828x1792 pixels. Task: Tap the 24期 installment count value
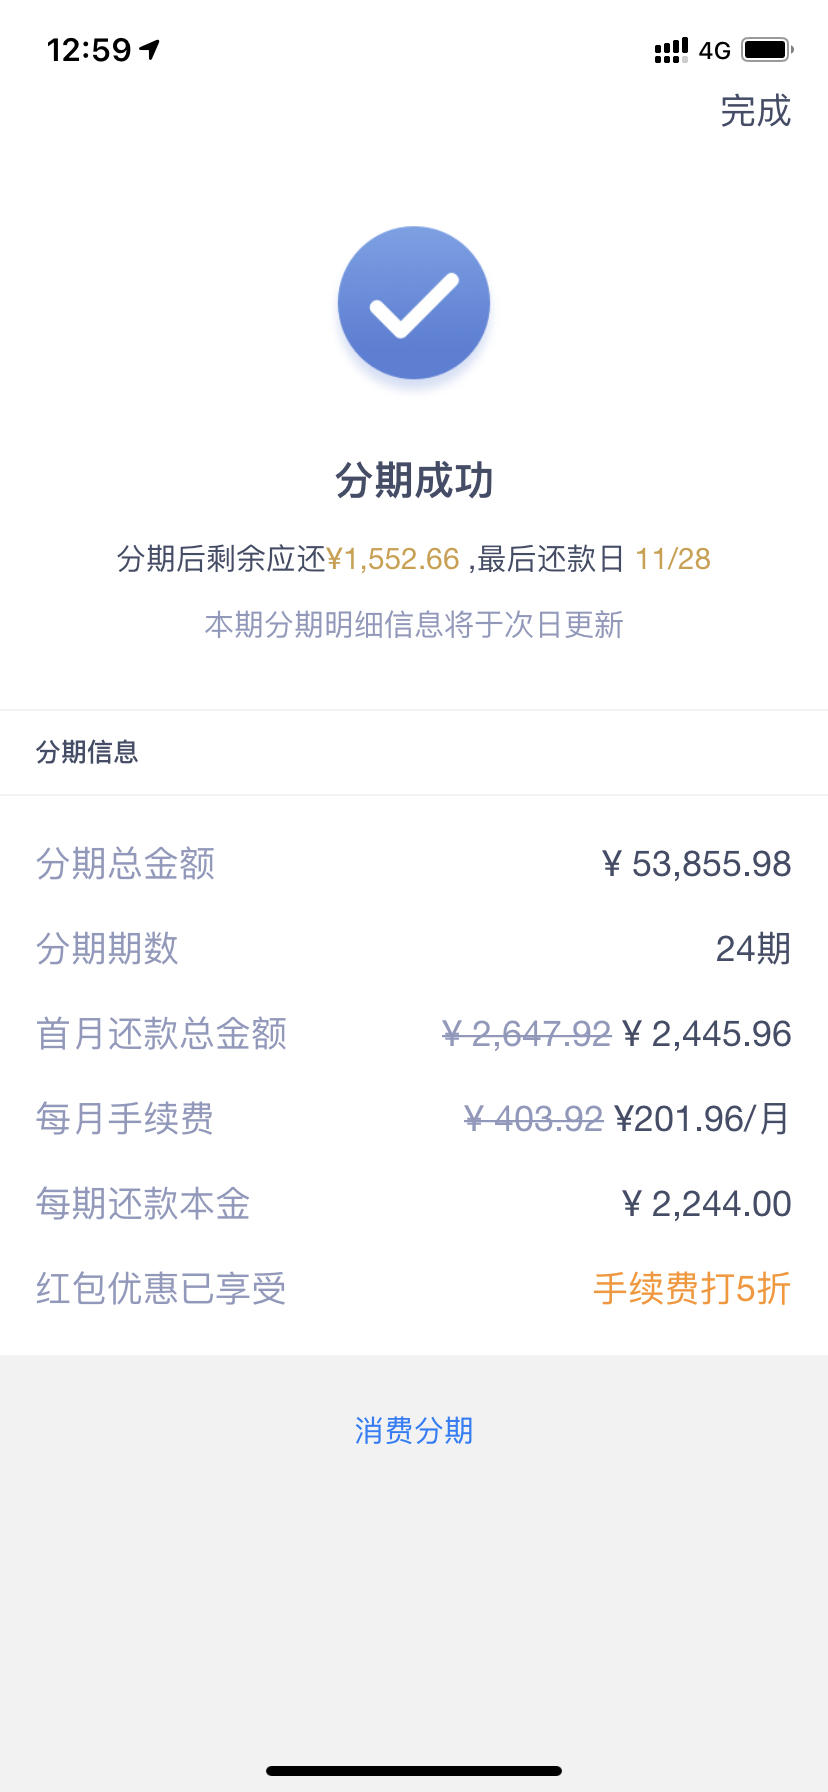pyautogui.click(x=753, y=949)
